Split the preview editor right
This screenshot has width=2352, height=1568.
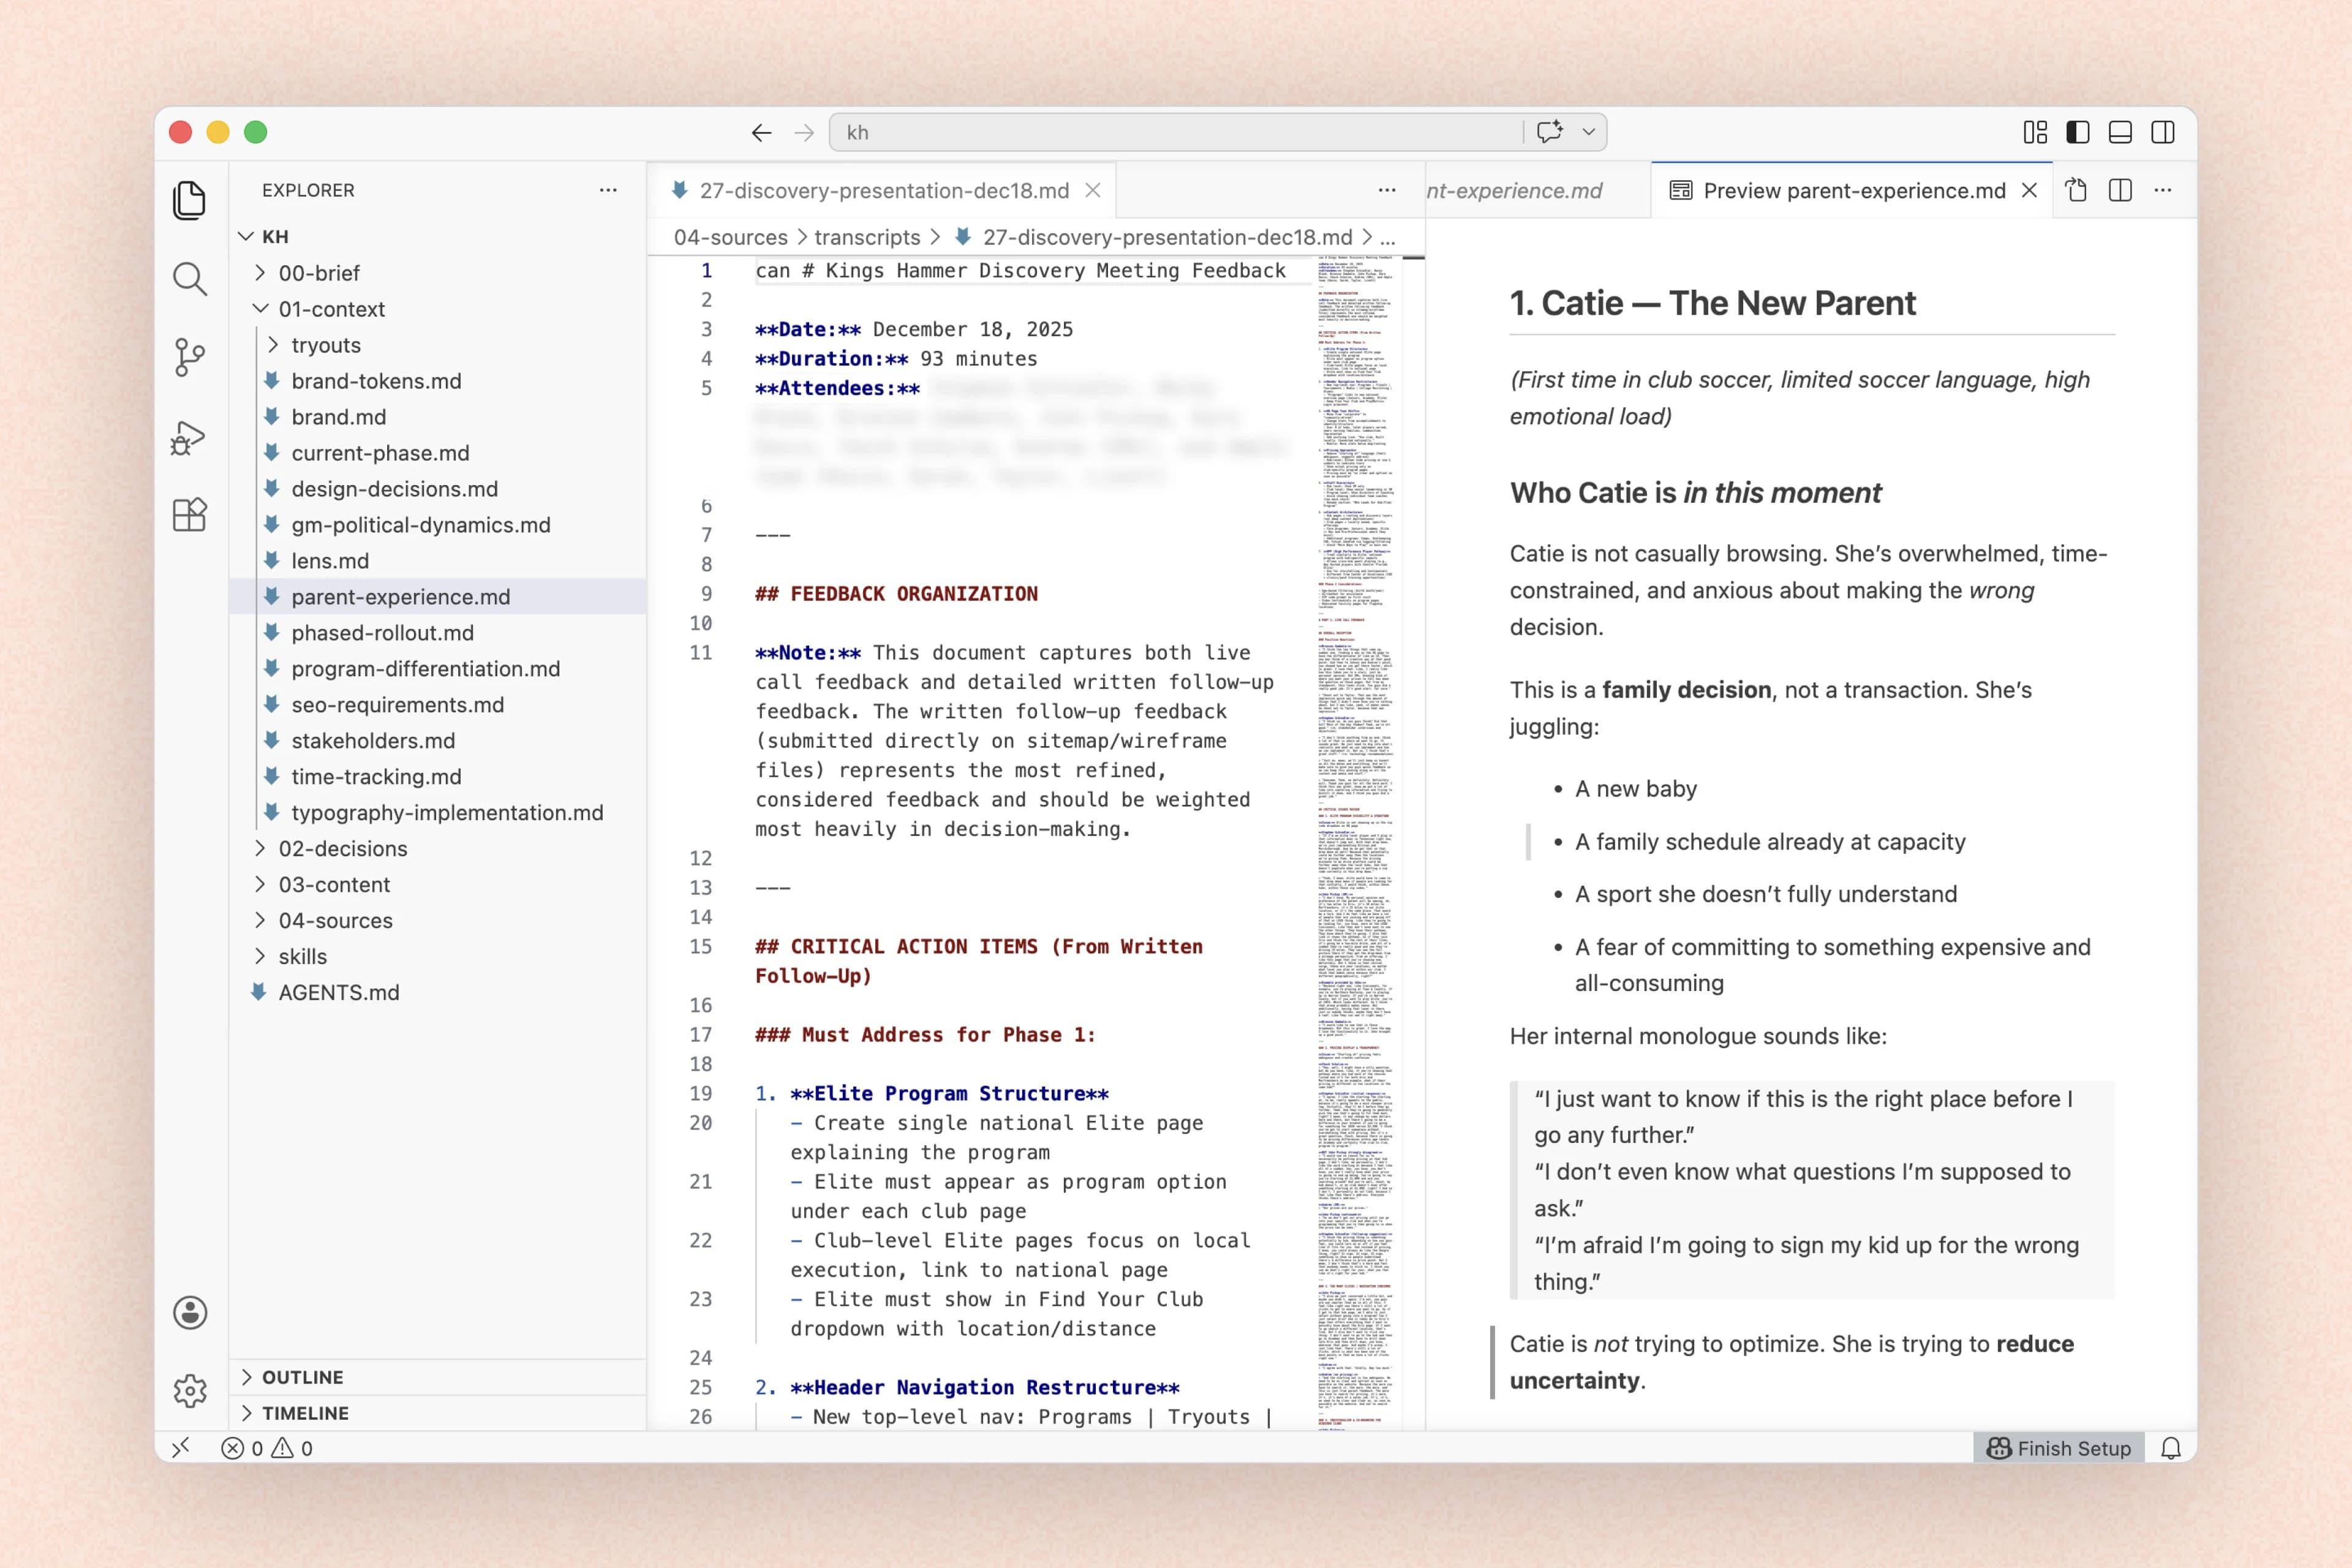(x=2120, y=190)
